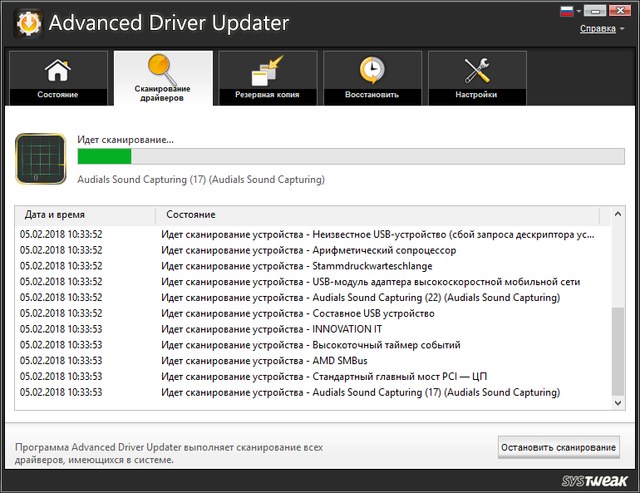The width and height of the screenshot is (640, 493).
Task: Click the current device text under progress bar
Action: click(x=201, y=180)
